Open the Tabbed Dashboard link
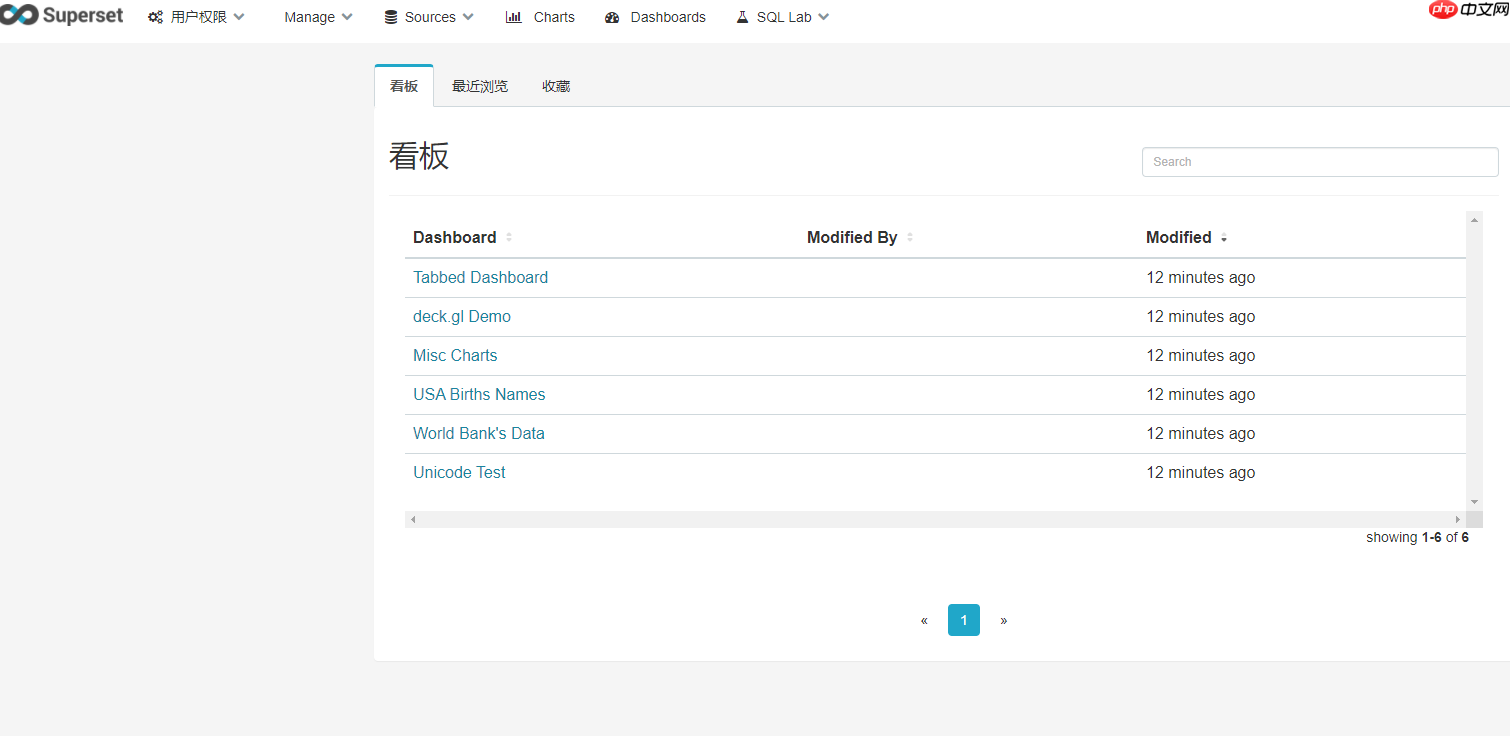 click(x=480, y=277)
